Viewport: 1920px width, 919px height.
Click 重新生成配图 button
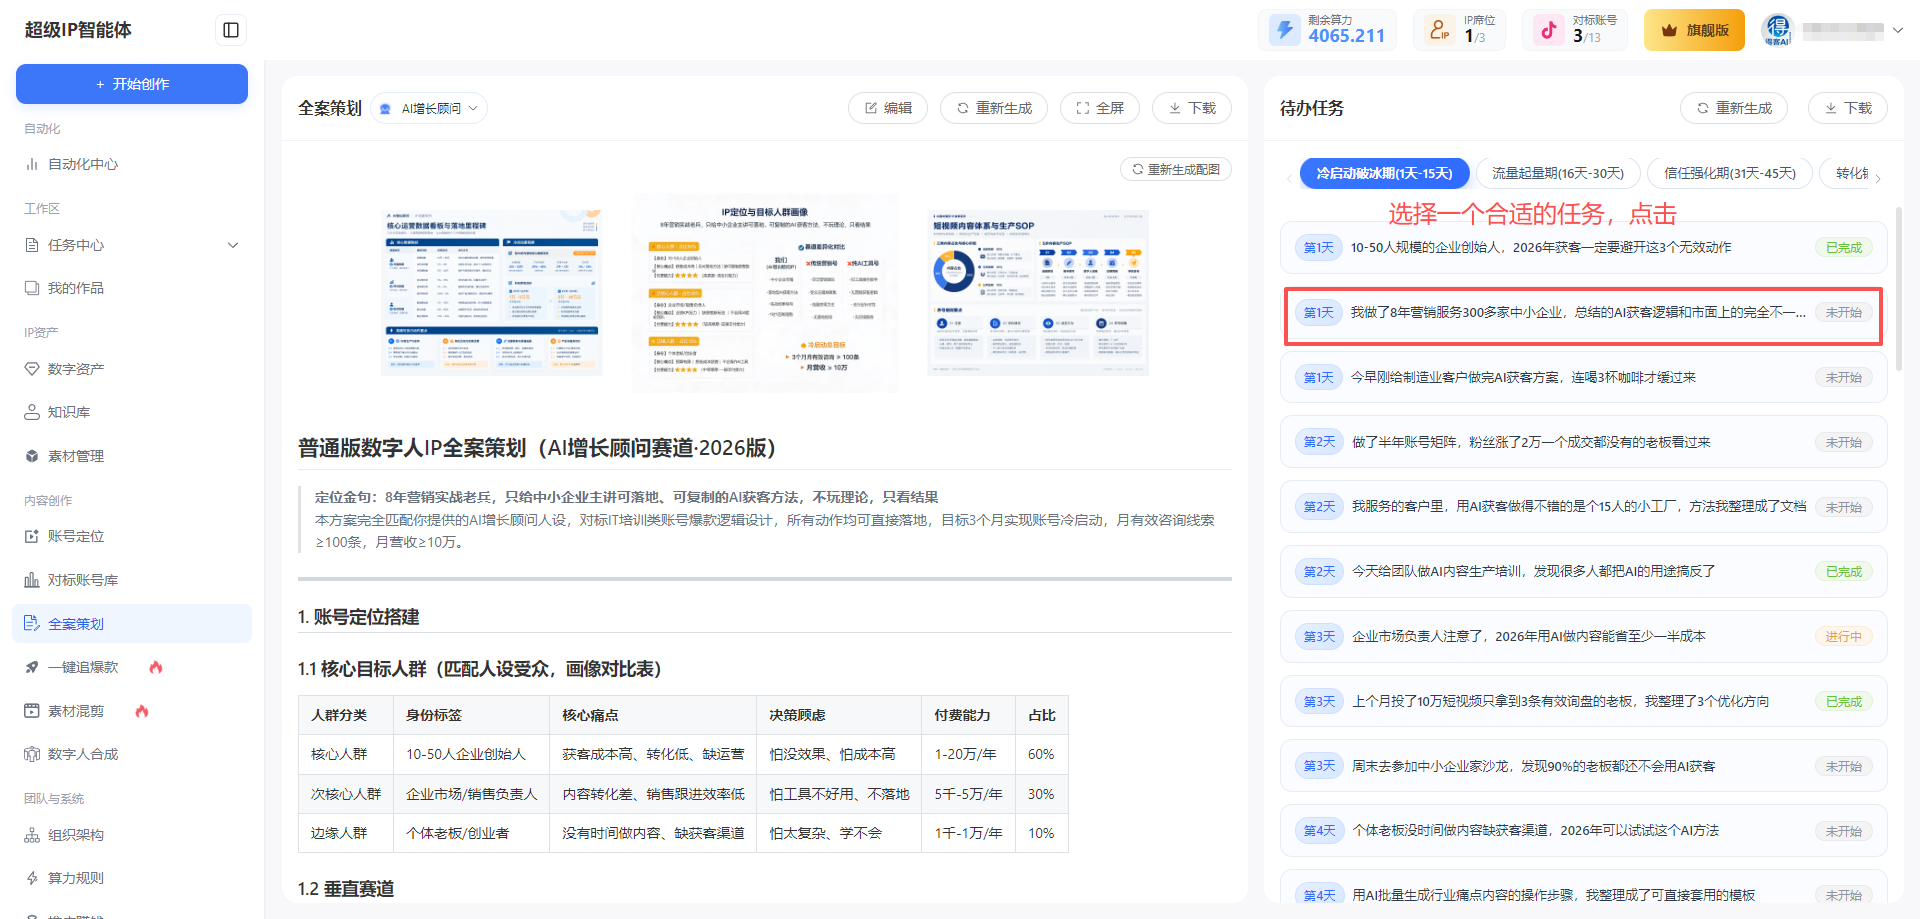click(x=1176, y=169)
